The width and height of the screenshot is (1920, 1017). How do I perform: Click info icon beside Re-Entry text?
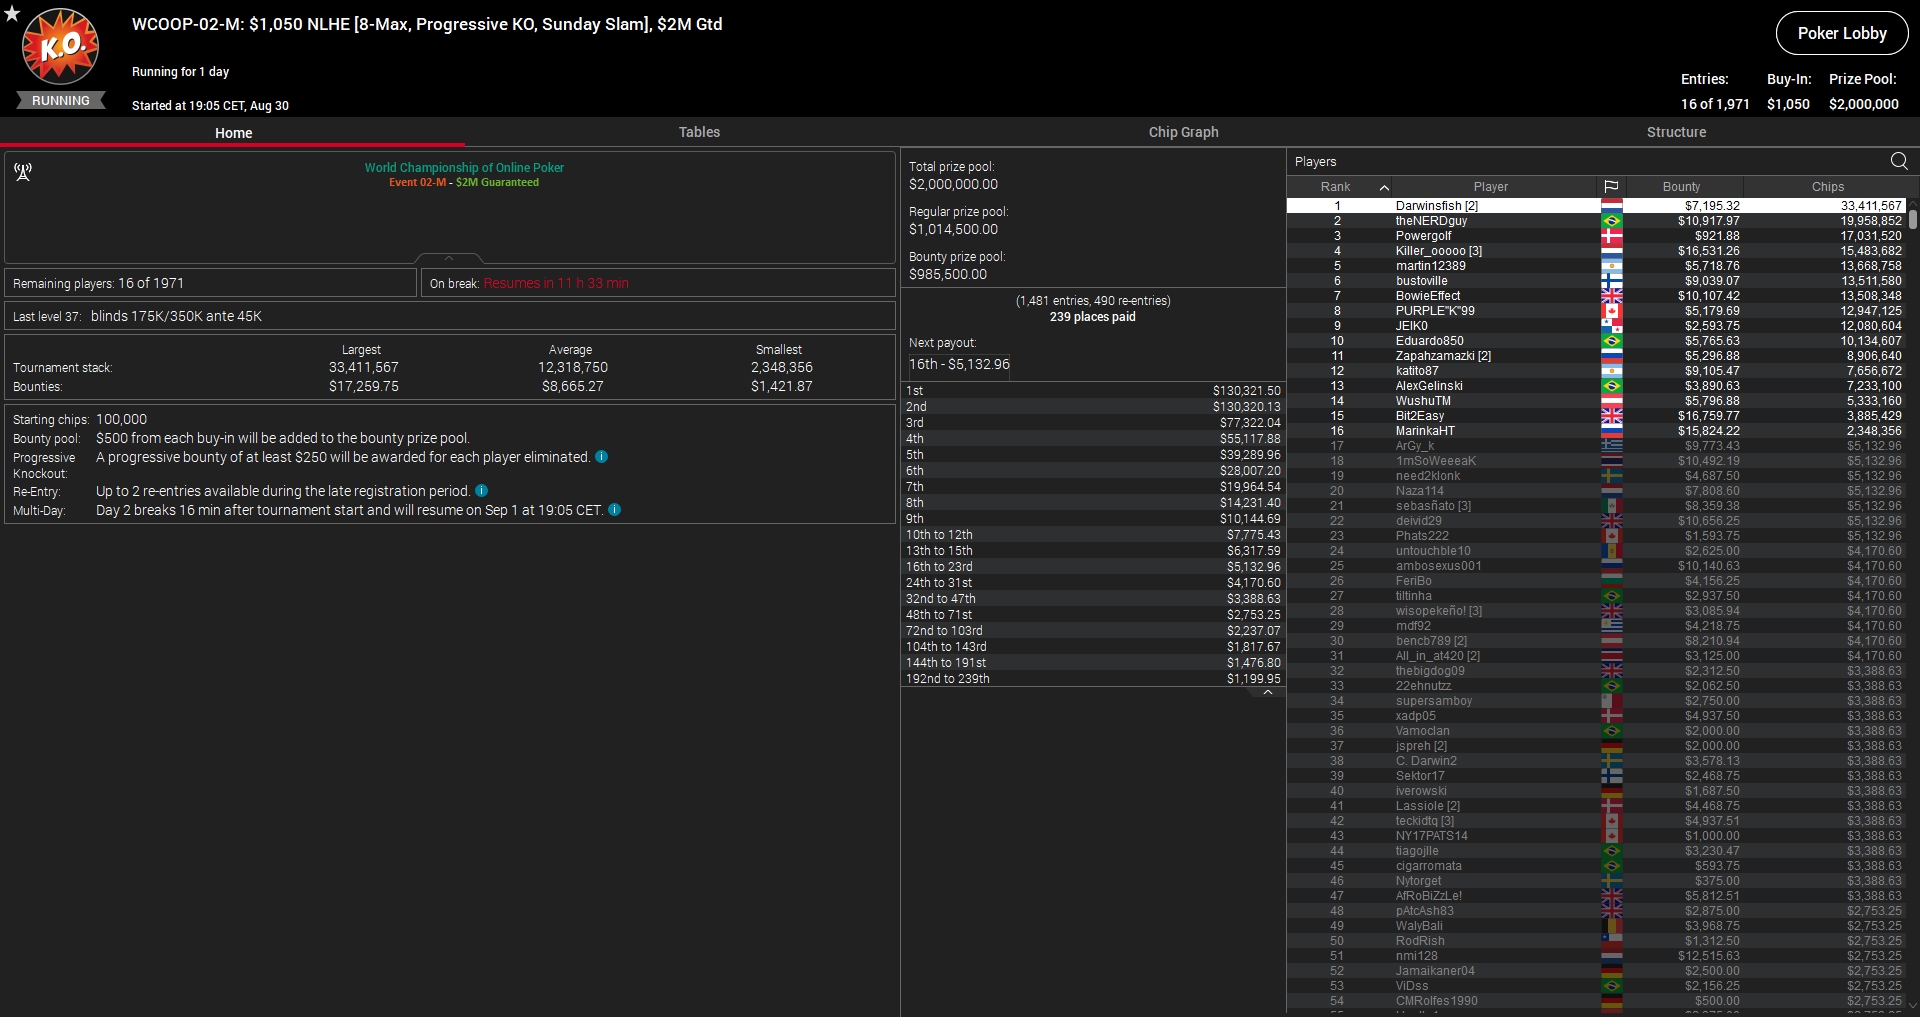(x=482, y=491)
